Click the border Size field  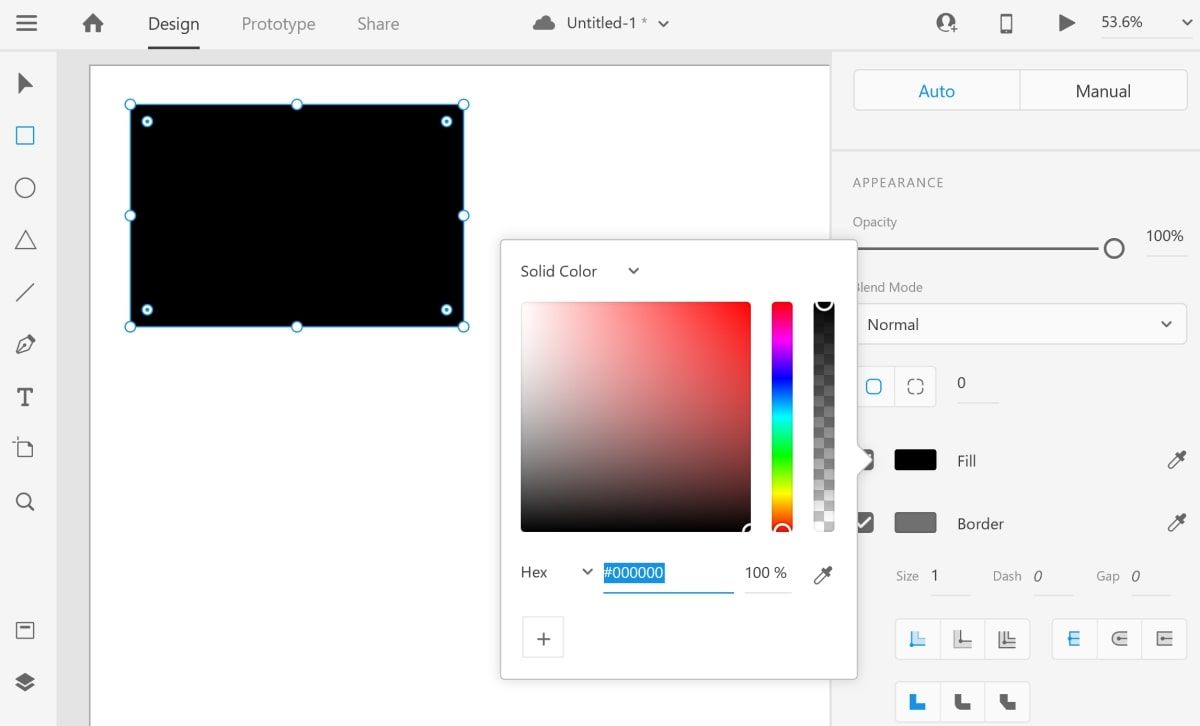point(949,577)
